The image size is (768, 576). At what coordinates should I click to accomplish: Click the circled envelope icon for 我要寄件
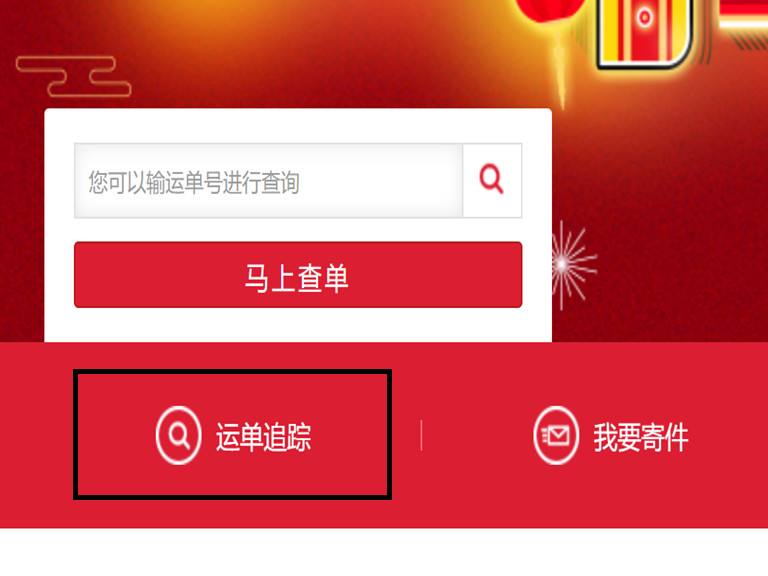pyautogui.click(x=556, y=435)
